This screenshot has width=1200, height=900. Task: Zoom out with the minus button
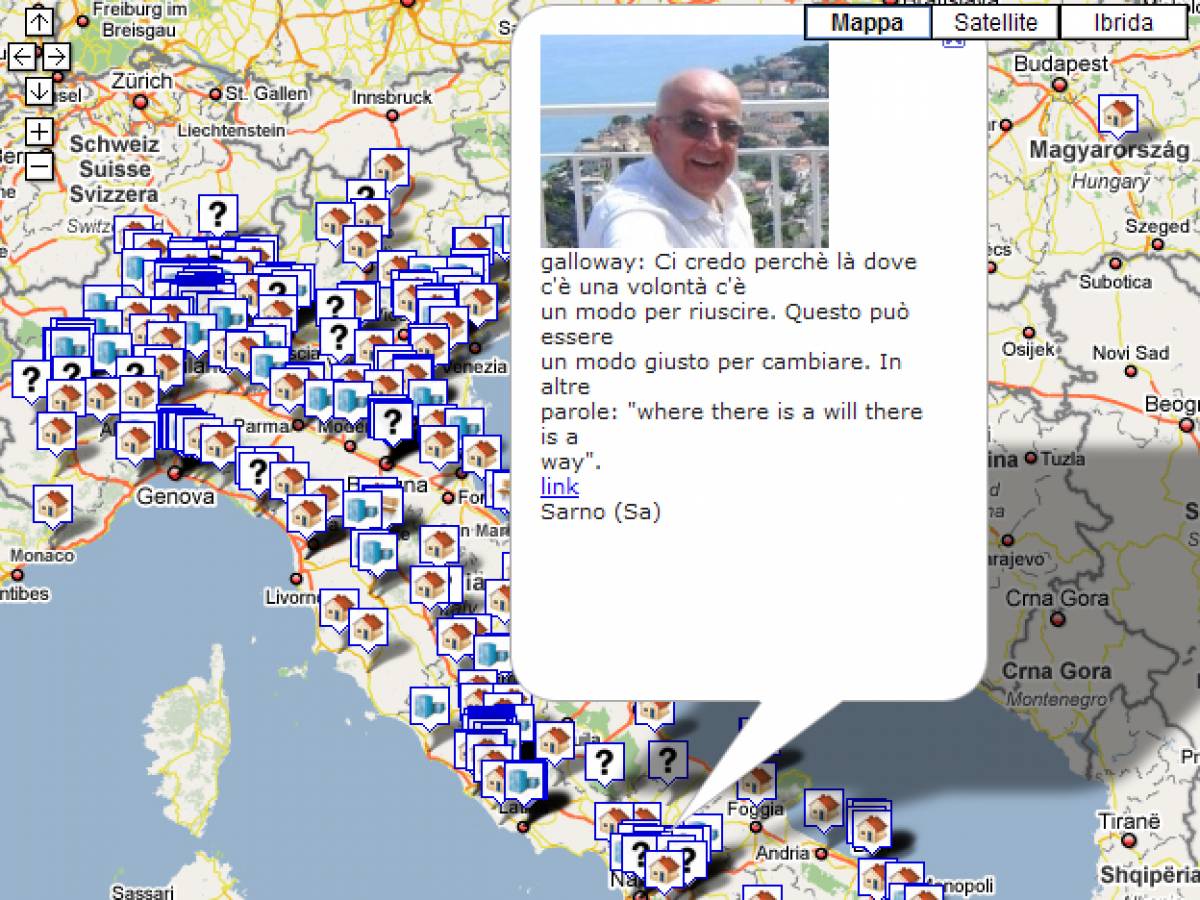point(39,165)
